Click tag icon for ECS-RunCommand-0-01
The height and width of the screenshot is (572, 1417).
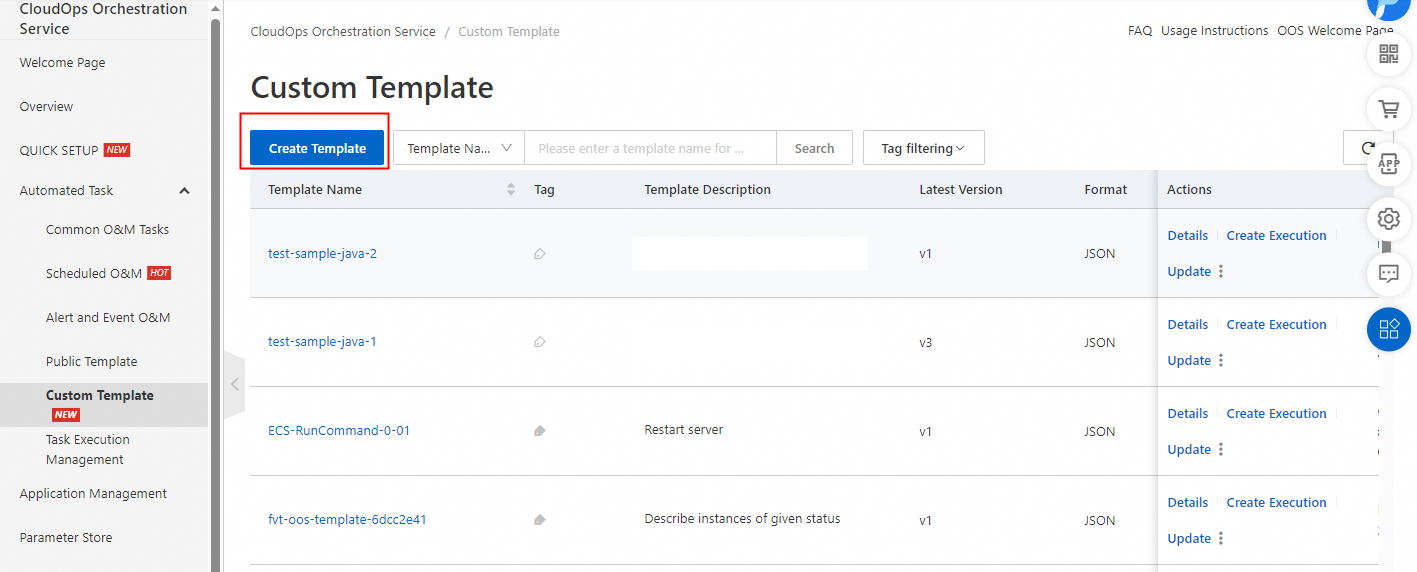(540, 432)
